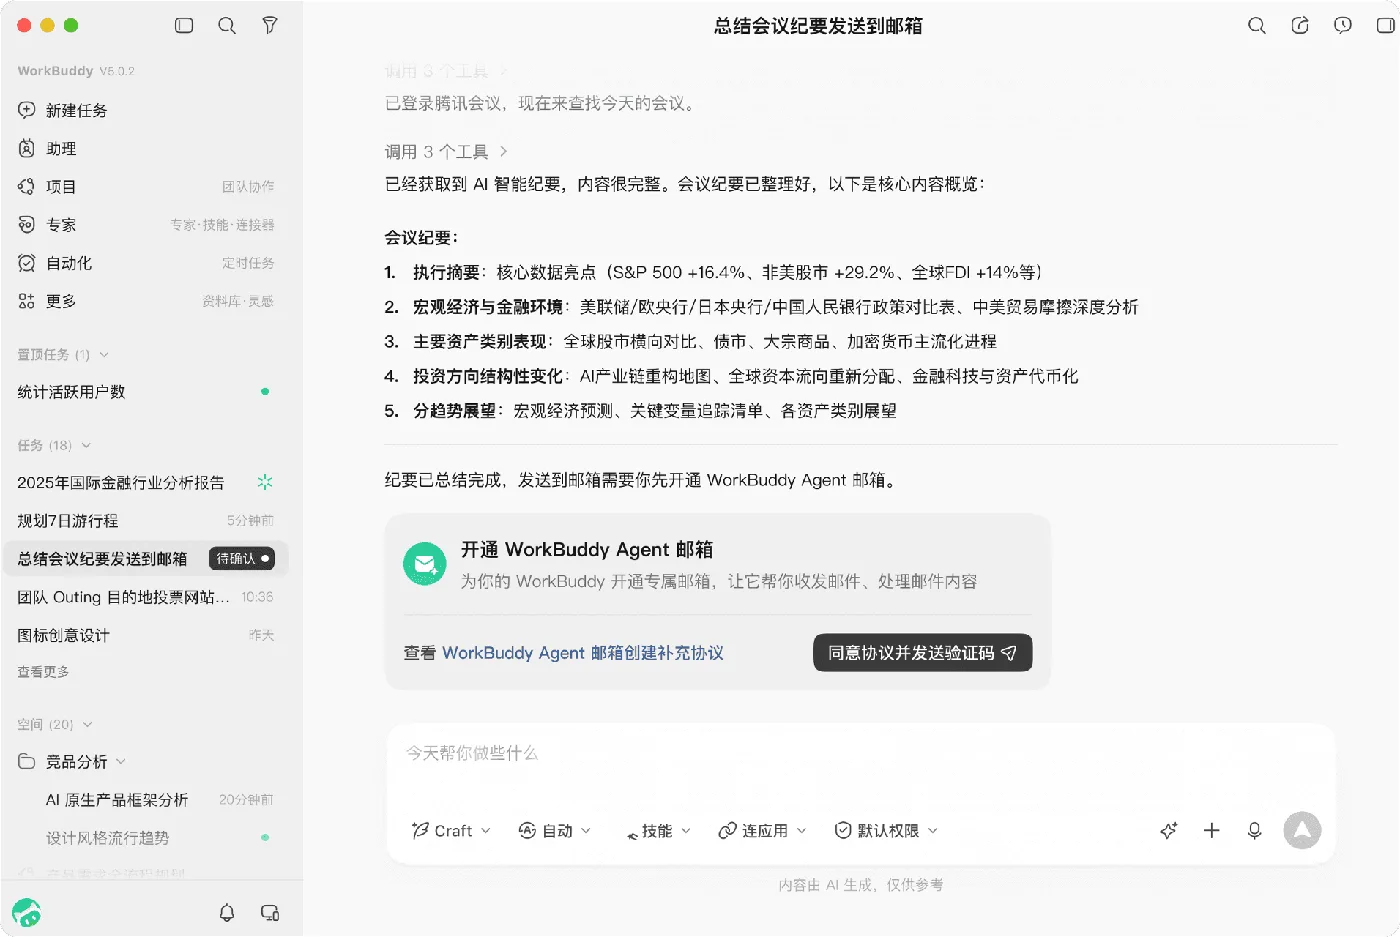
Task: Expand the 调用 3 个工具 details
Action: coord(446,152)
